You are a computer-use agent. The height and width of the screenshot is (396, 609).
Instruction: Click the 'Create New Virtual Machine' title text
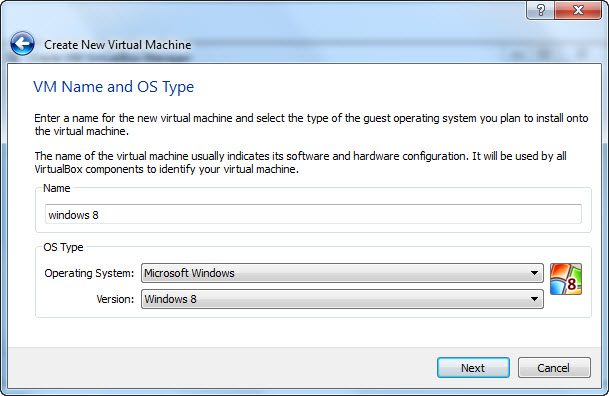[118, 45]
